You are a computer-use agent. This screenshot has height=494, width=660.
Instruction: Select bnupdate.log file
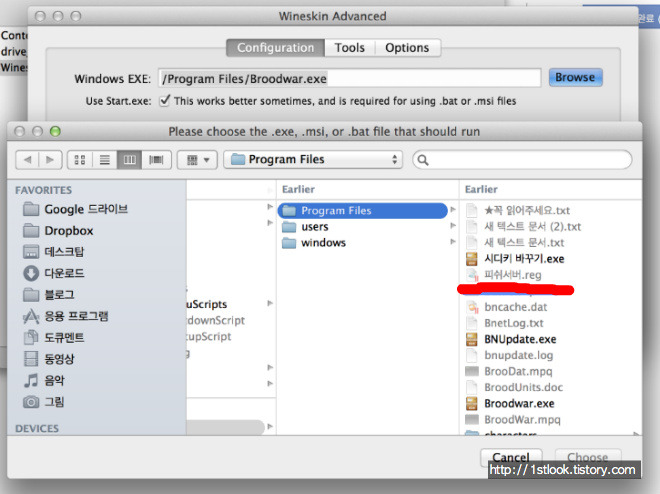tap(510, 355)
